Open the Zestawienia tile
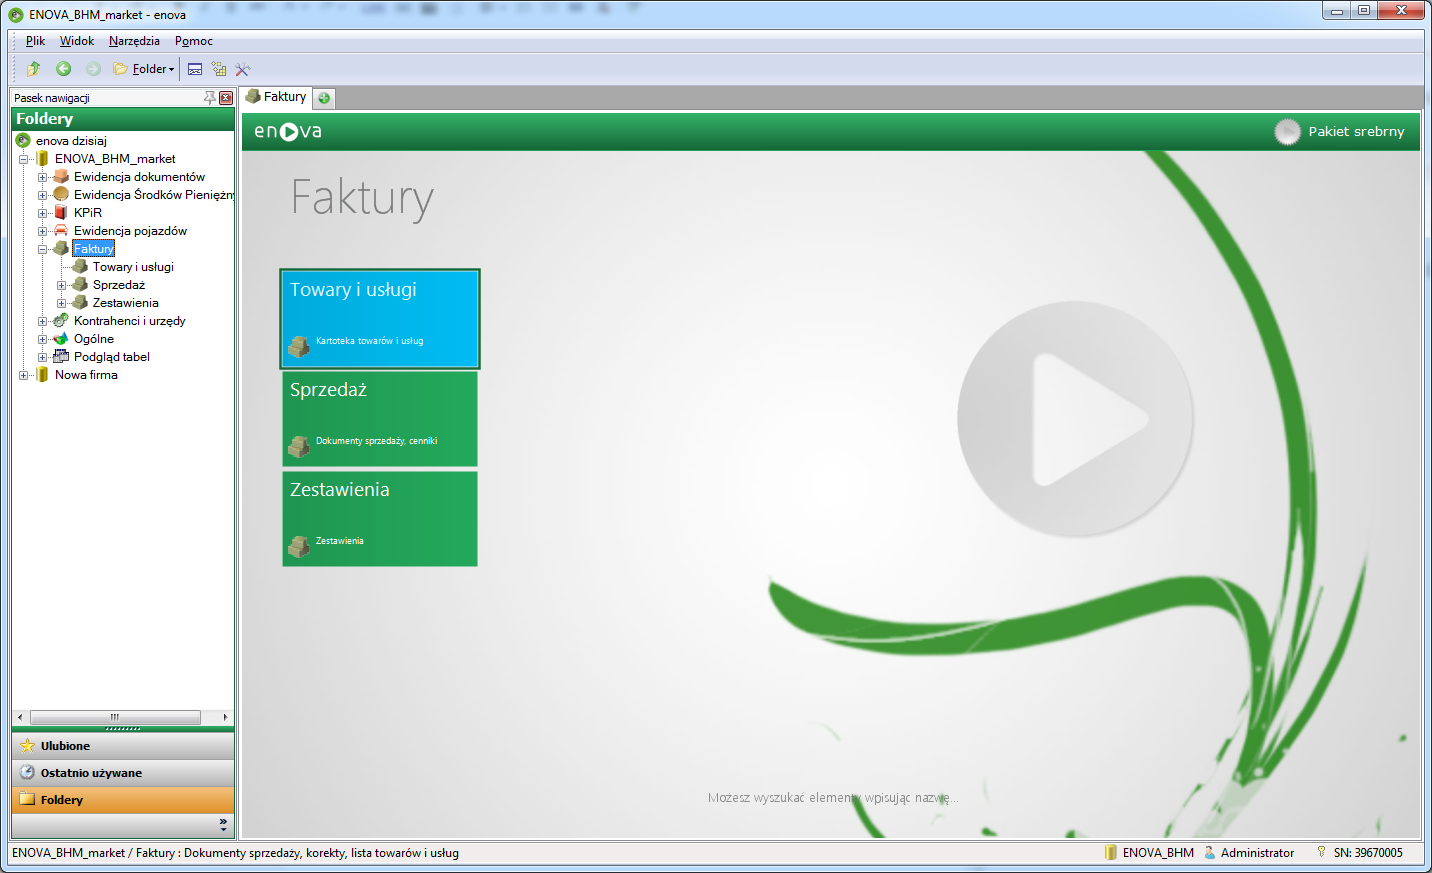 pos(380,519)
